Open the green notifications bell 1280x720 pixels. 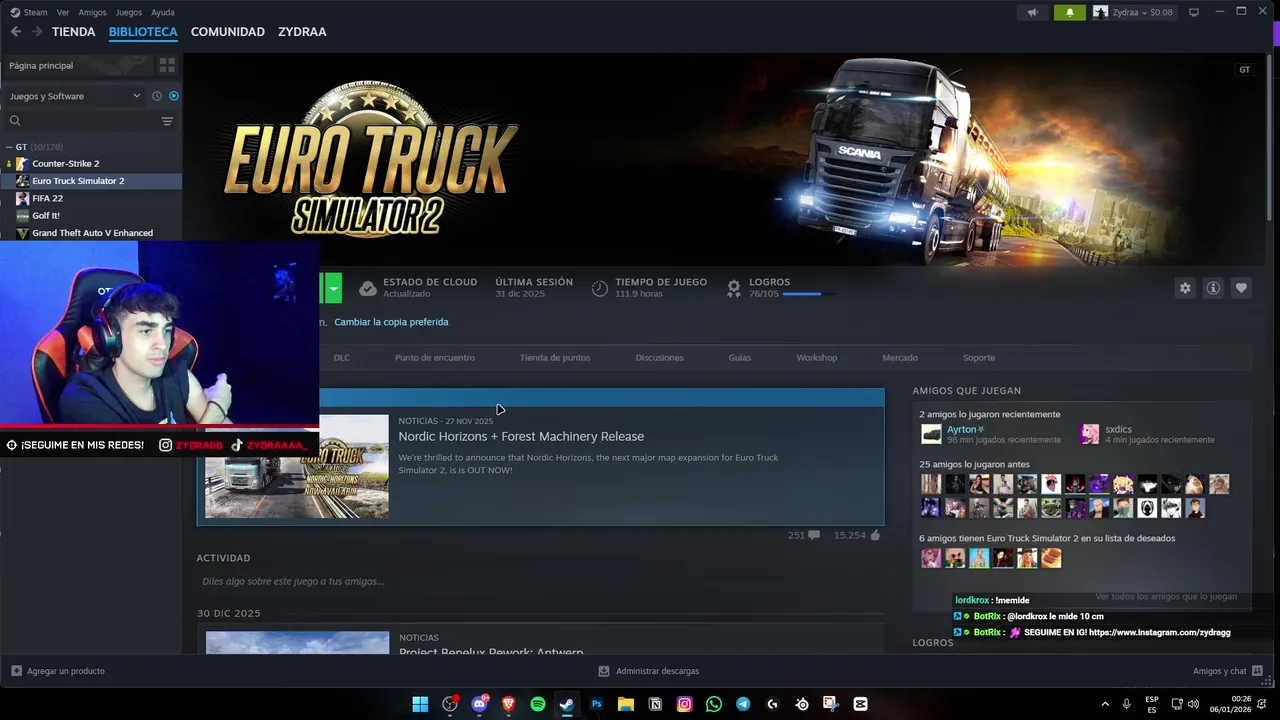tap(1070, 12)
